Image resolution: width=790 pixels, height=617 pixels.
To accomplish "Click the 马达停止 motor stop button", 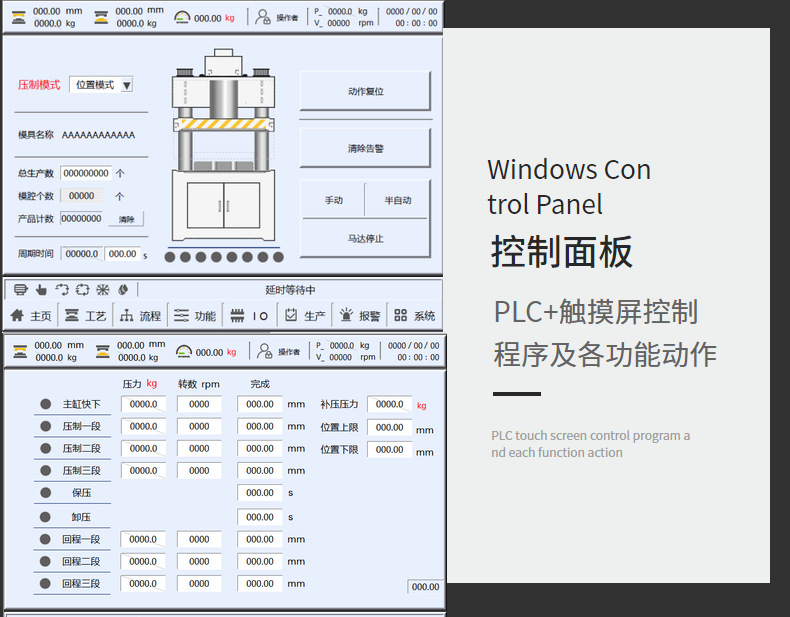I will coord(365,238).
